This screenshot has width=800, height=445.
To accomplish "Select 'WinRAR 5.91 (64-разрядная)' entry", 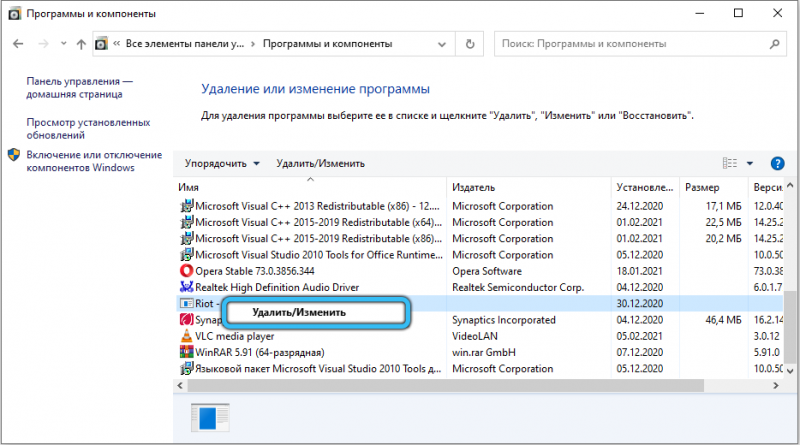I will pos(260,353).
